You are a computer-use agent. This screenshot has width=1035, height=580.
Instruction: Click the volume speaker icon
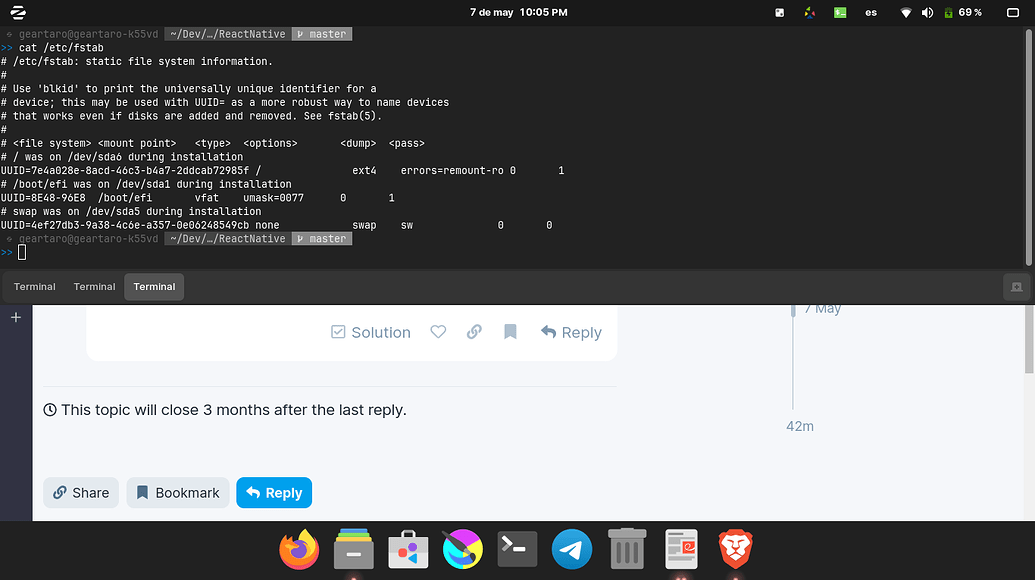[927, 13]
